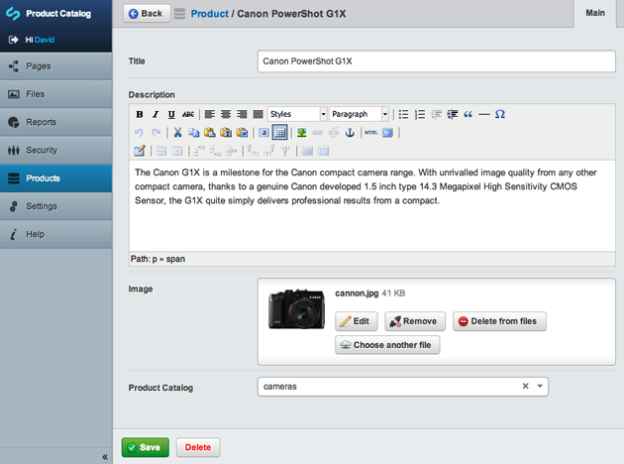Screen dimensions: 624x464
Task: Paste as plain text
Action: 226,133
